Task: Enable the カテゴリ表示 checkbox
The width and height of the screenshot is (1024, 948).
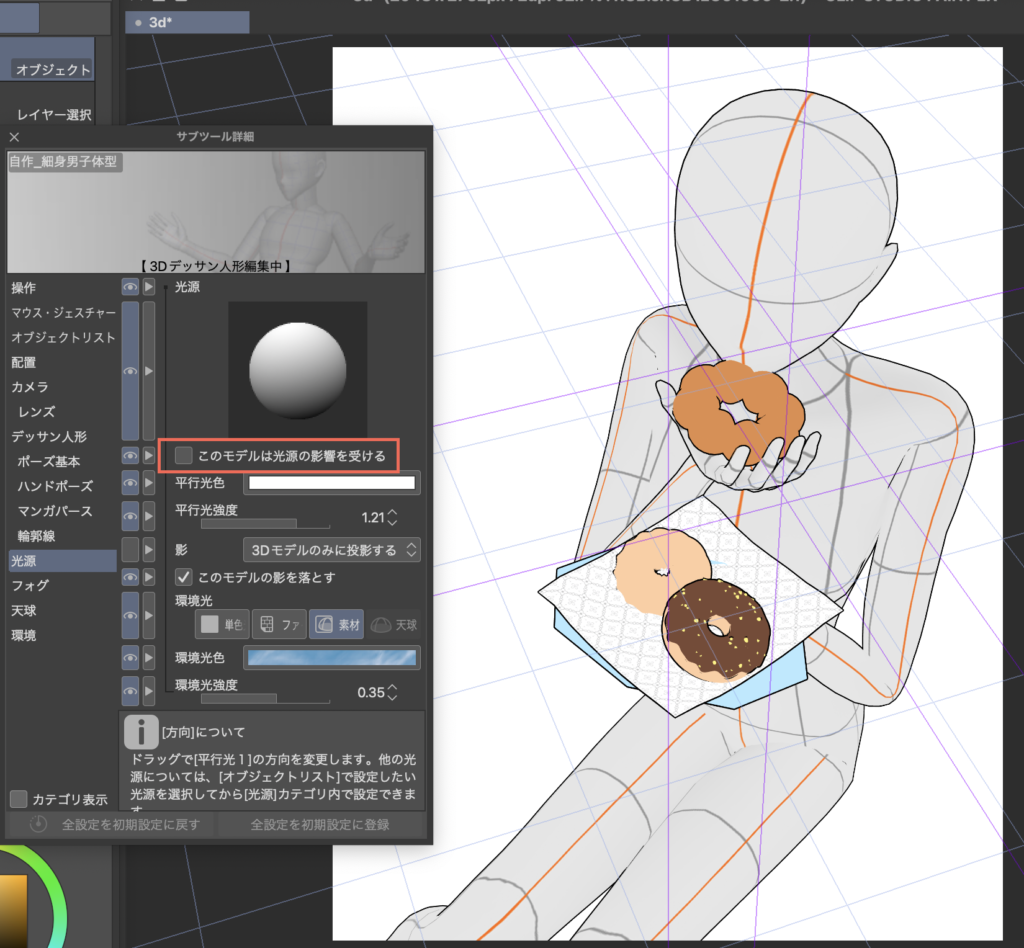Action: [x=19, y=799]
